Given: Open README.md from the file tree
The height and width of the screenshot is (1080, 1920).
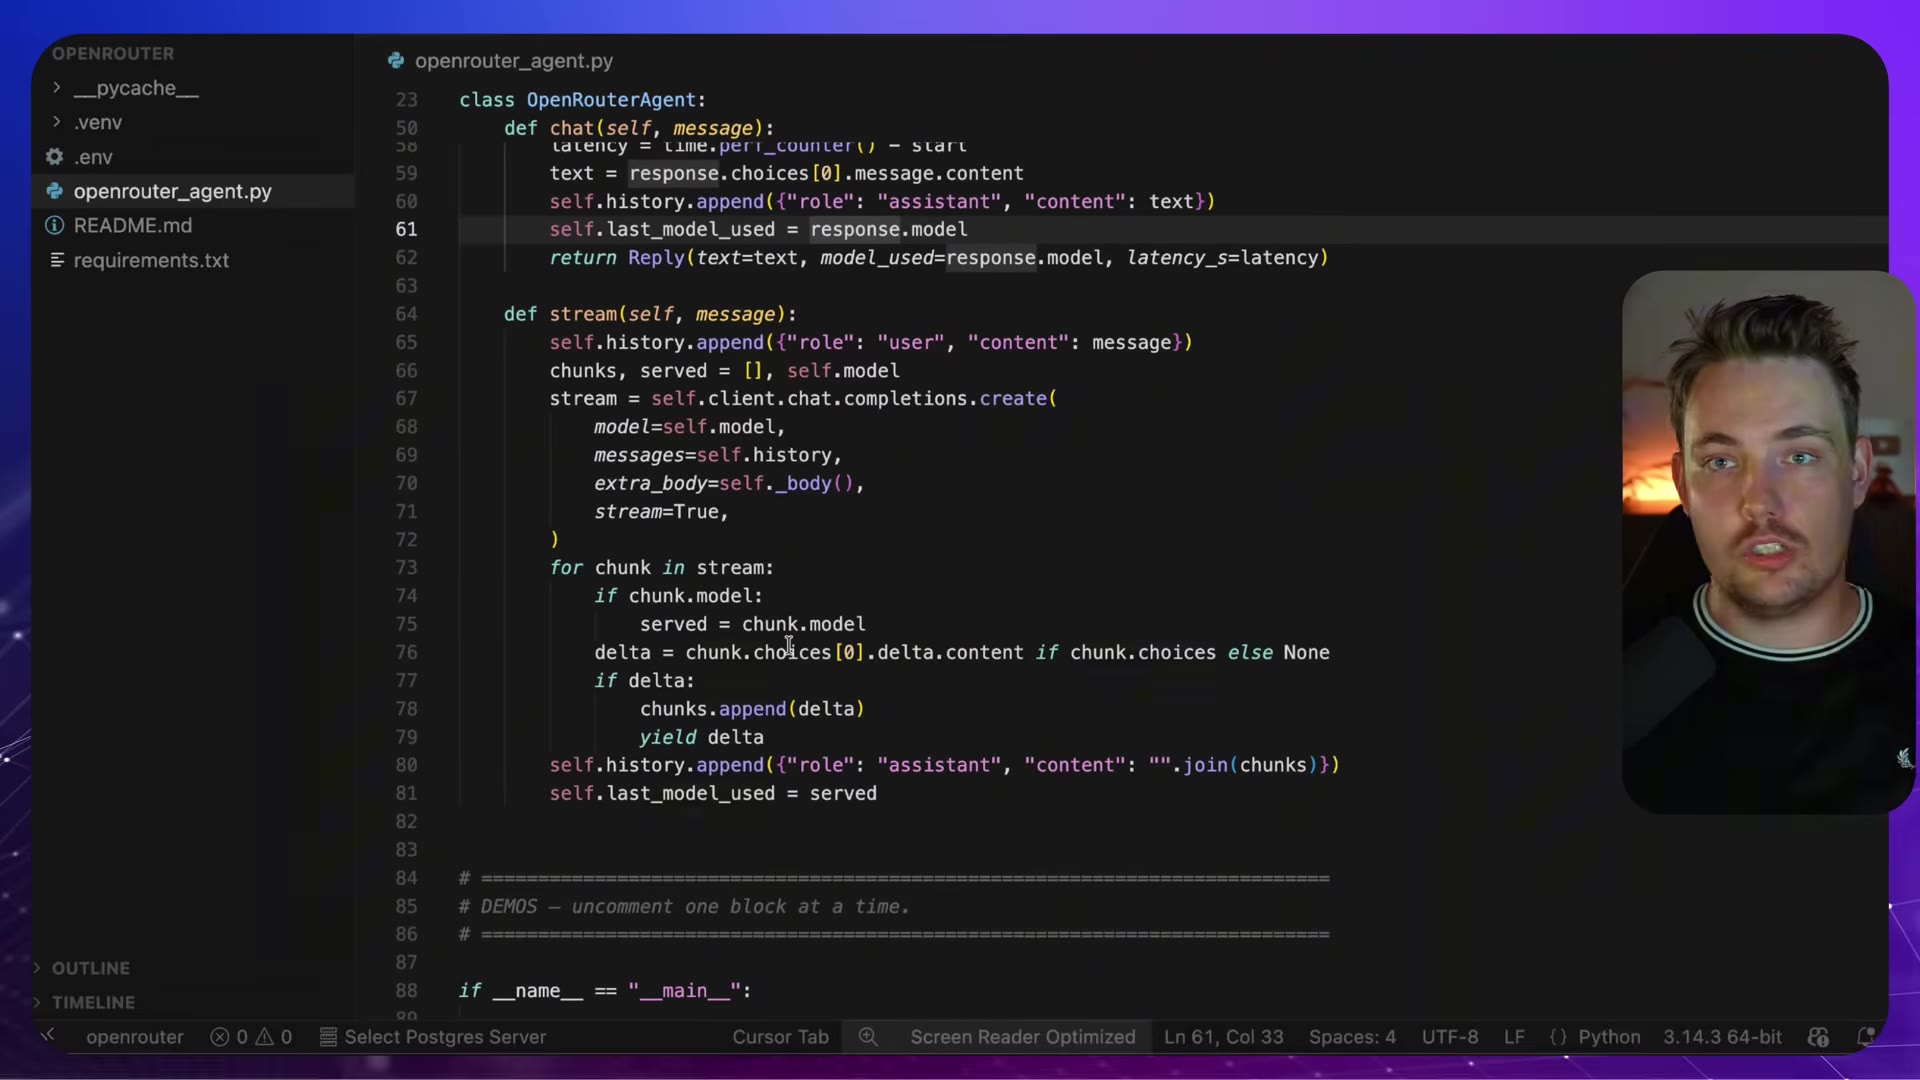Looking at the screenshot, I should (x=133, y=226).
